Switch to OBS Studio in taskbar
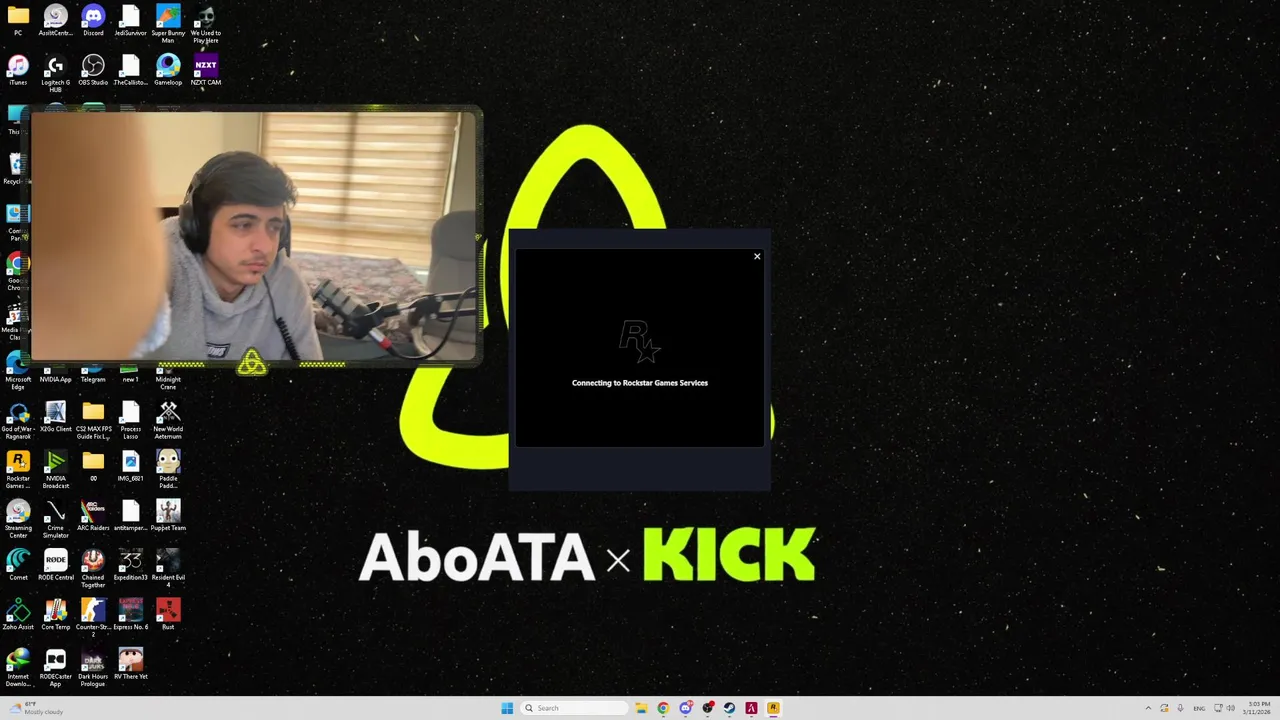 [707, 708]
